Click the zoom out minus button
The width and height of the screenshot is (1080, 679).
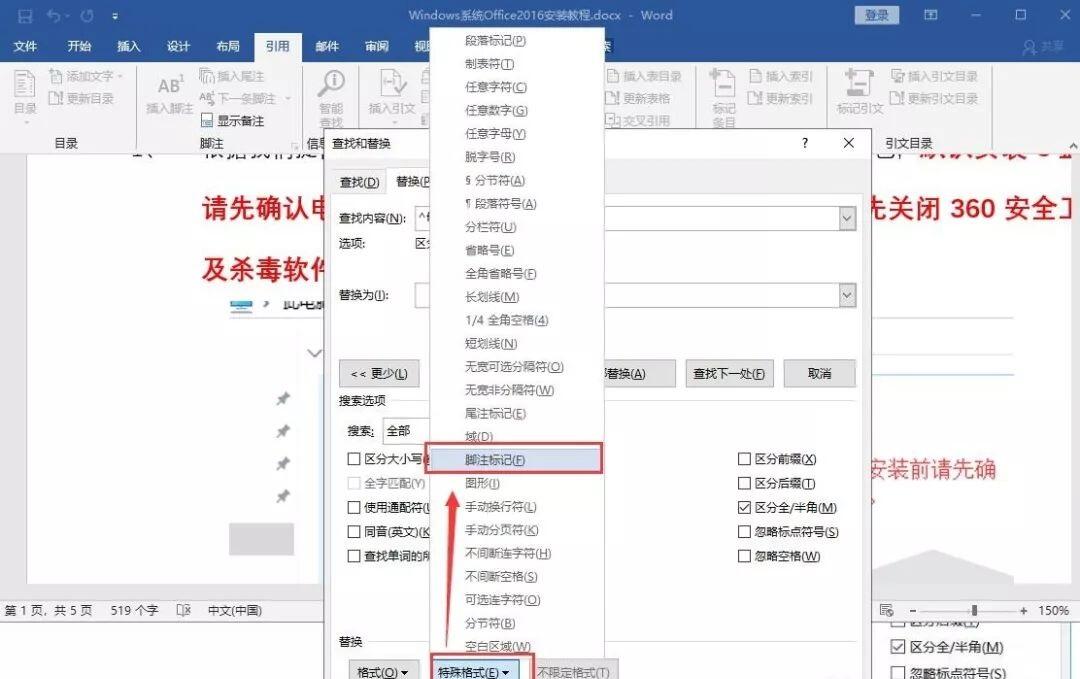[913, 610]
